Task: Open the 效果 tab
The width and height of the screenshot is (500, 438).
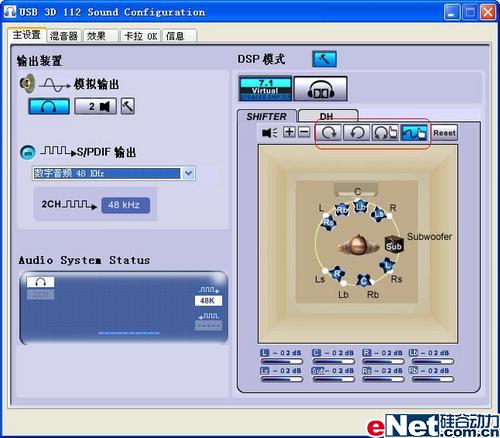Action: (x=100, y=36)
